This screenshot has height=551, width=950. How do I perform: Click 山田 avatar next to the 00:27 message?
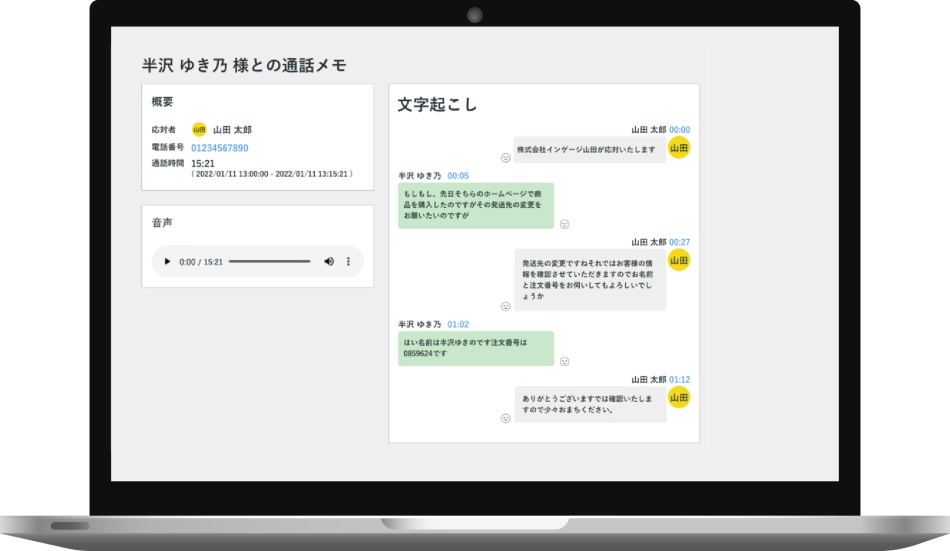679,260
